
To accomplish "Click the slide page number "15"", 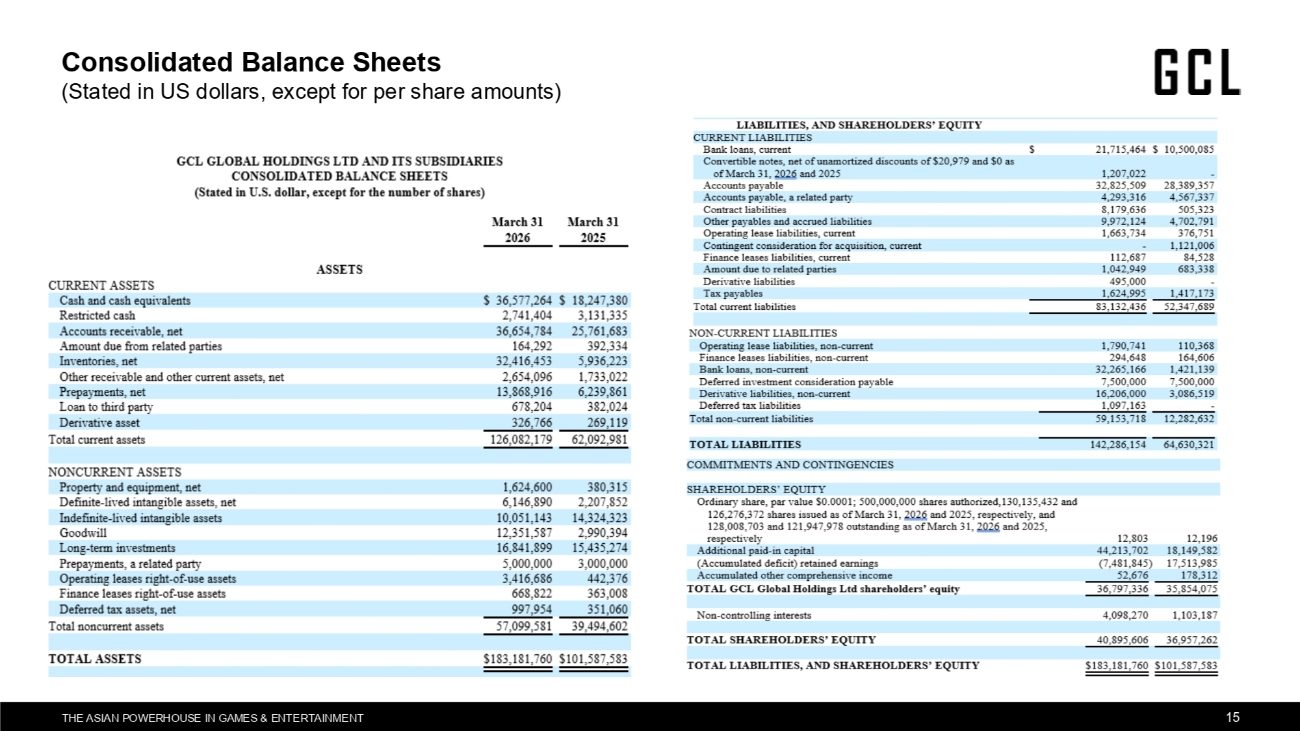I will [1233, 717].
